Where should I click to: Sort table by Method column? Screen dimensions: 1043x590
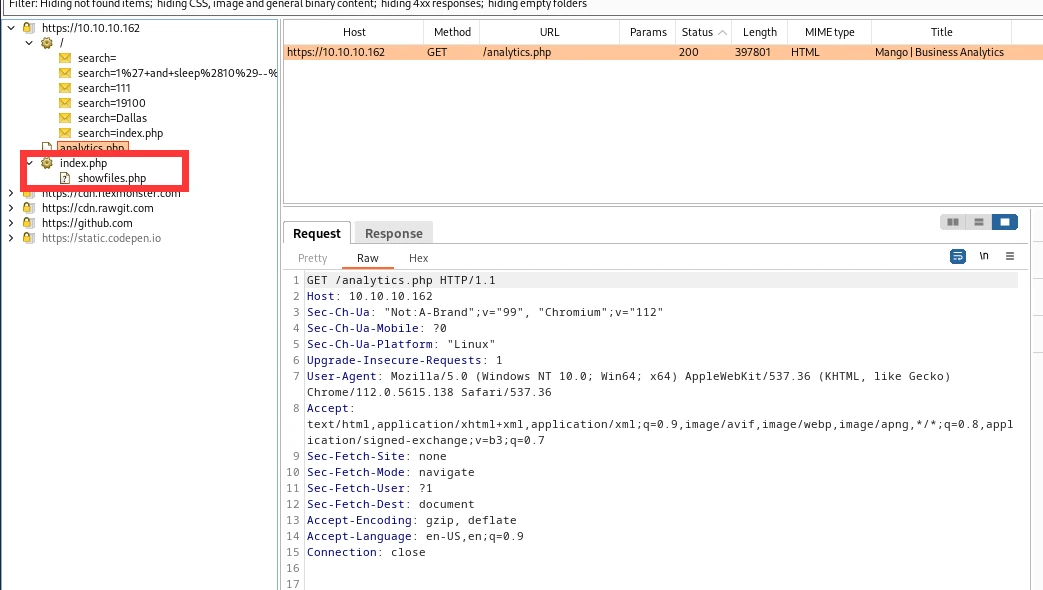pos(452,32)
